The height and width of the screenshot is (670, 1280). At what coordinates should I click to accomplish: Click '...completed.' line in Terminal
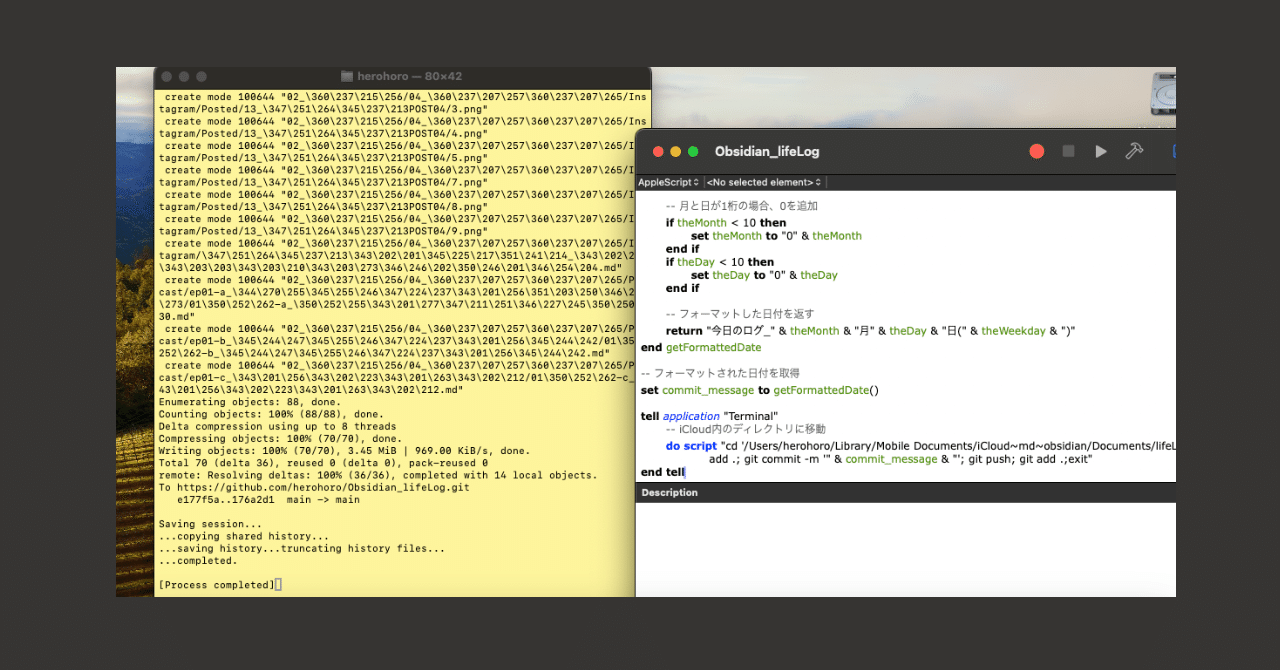[x=198, y=560]
